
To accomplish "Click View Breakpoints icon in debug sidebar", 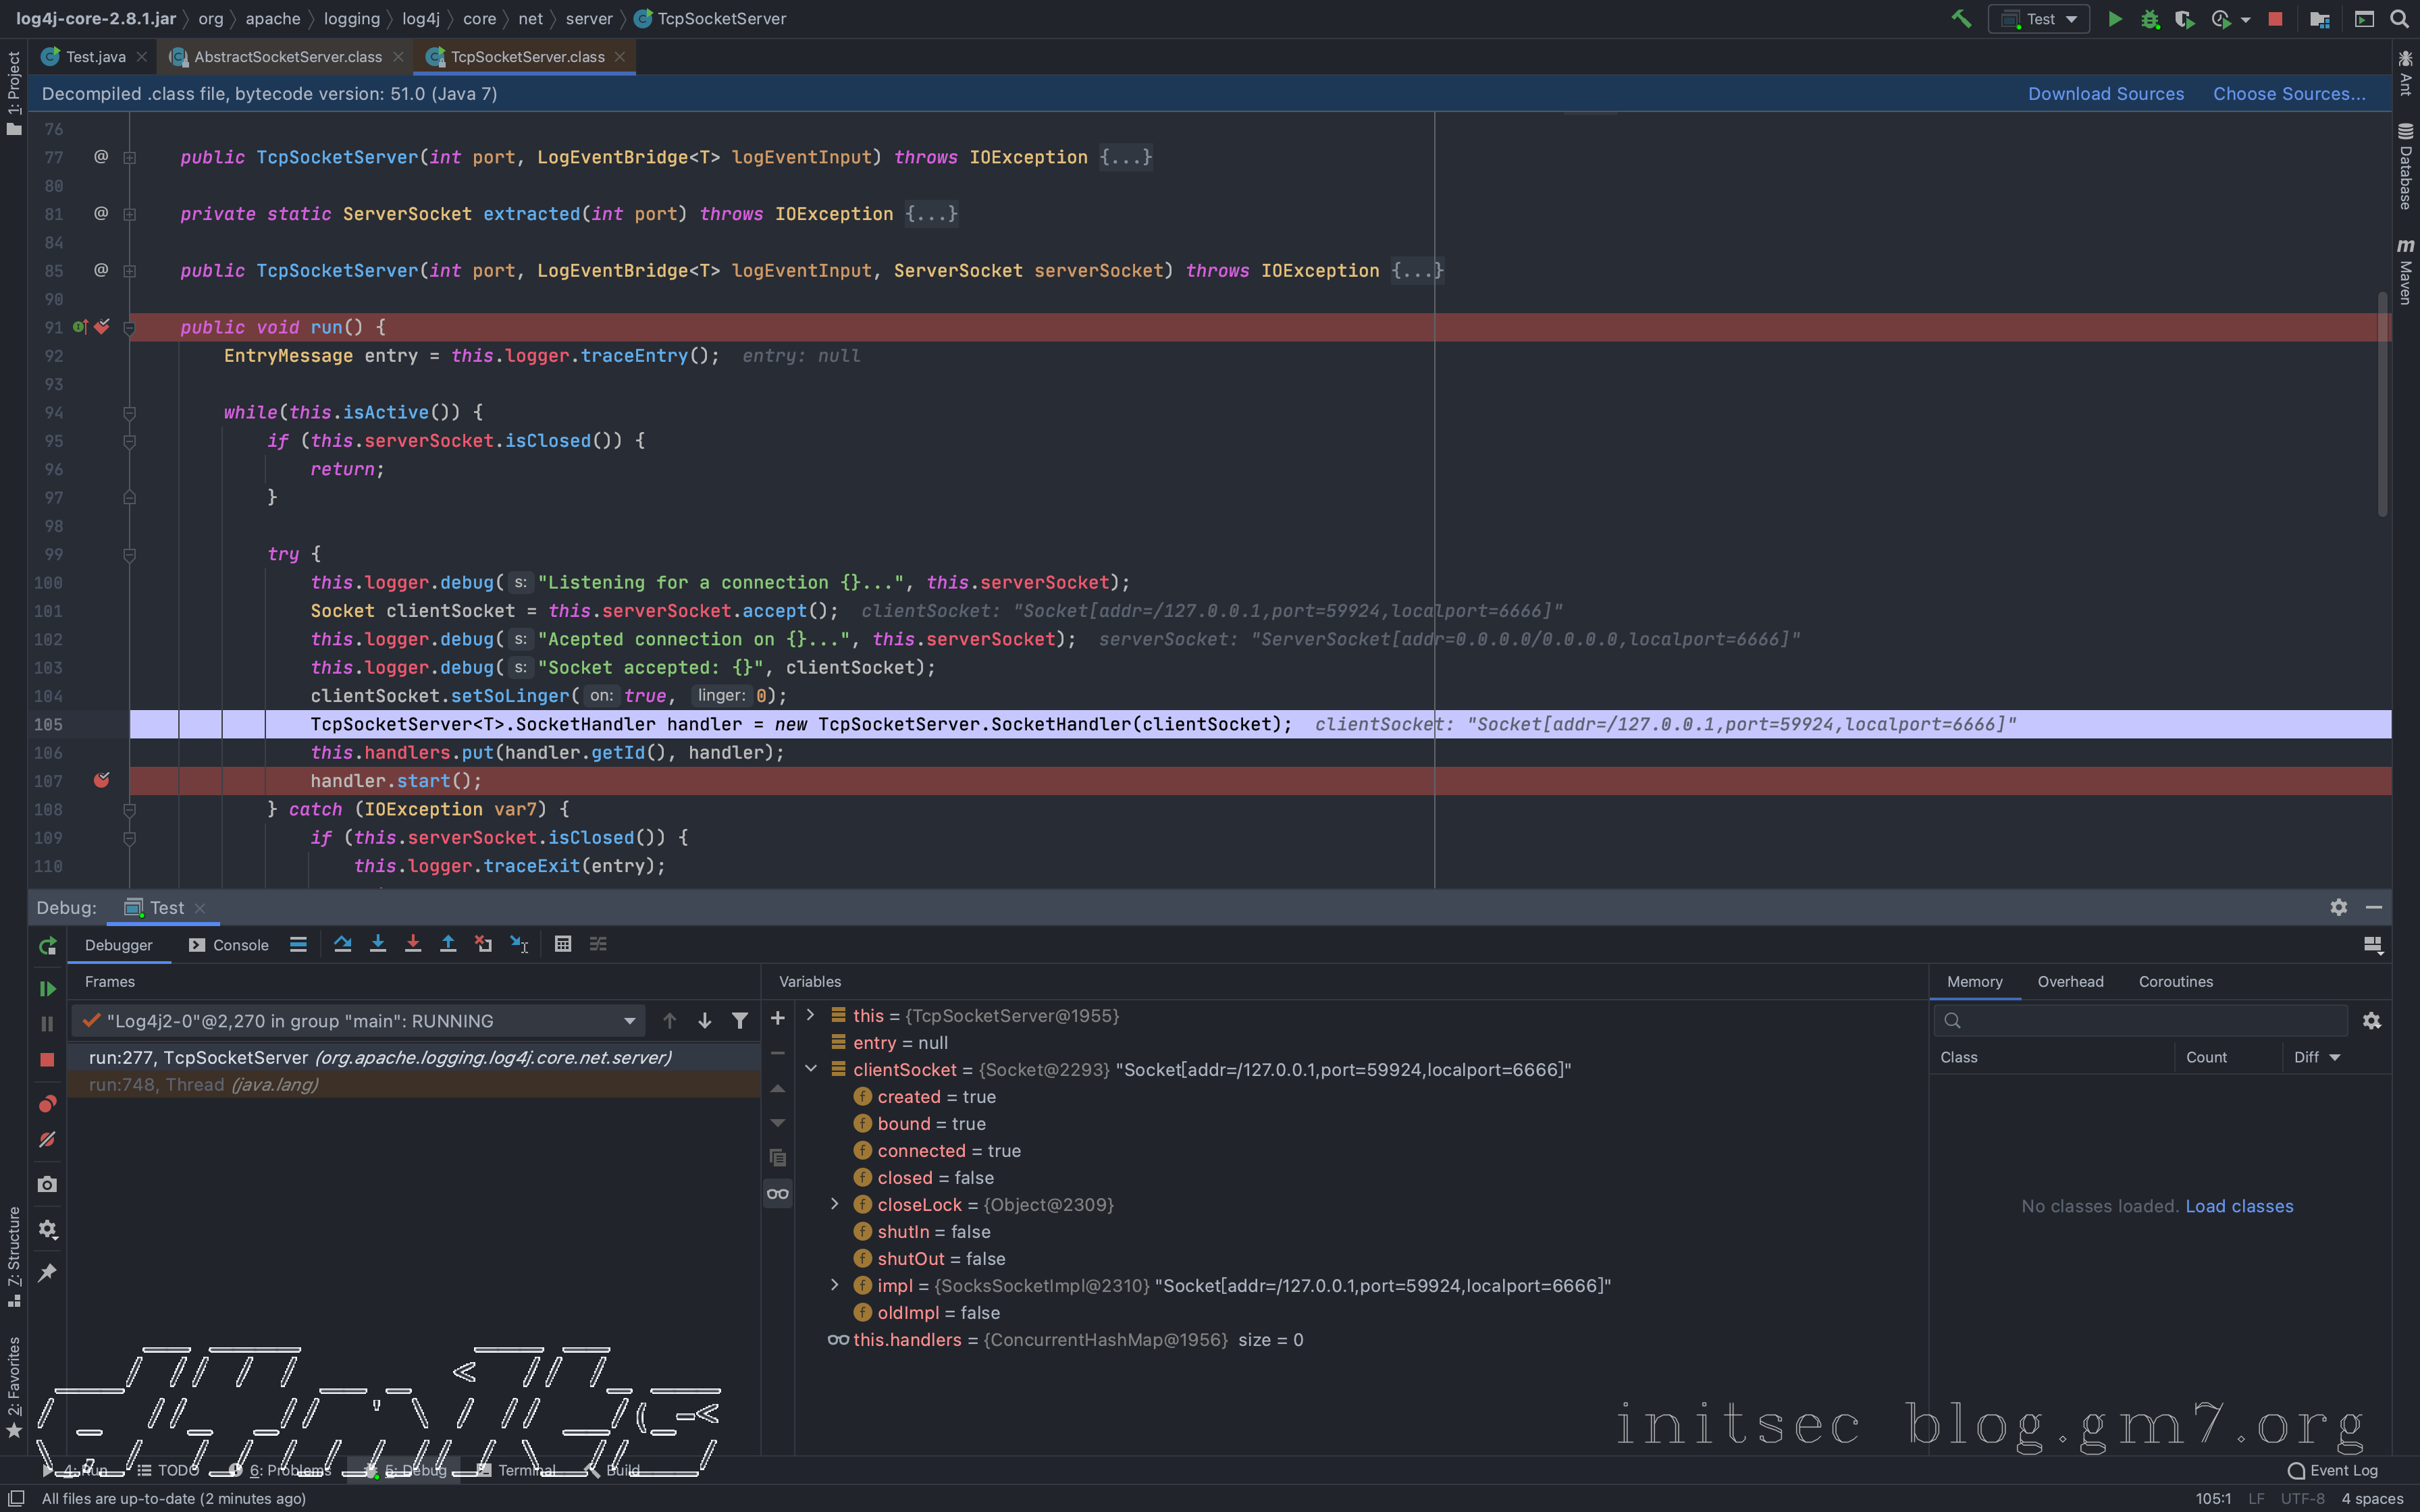I will (47, 1104).
